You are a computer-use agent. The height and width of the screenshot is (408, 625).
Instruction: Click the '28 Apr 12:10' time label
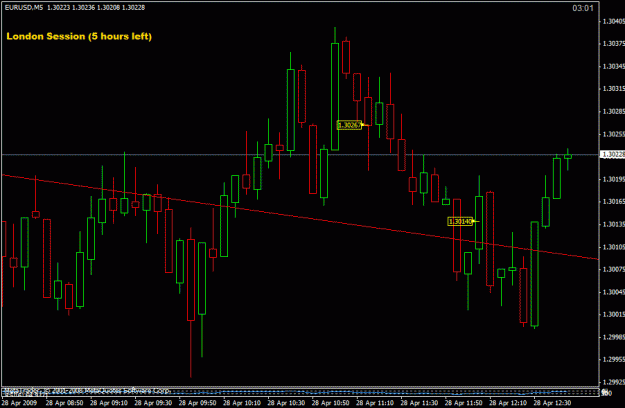[508, 403]
